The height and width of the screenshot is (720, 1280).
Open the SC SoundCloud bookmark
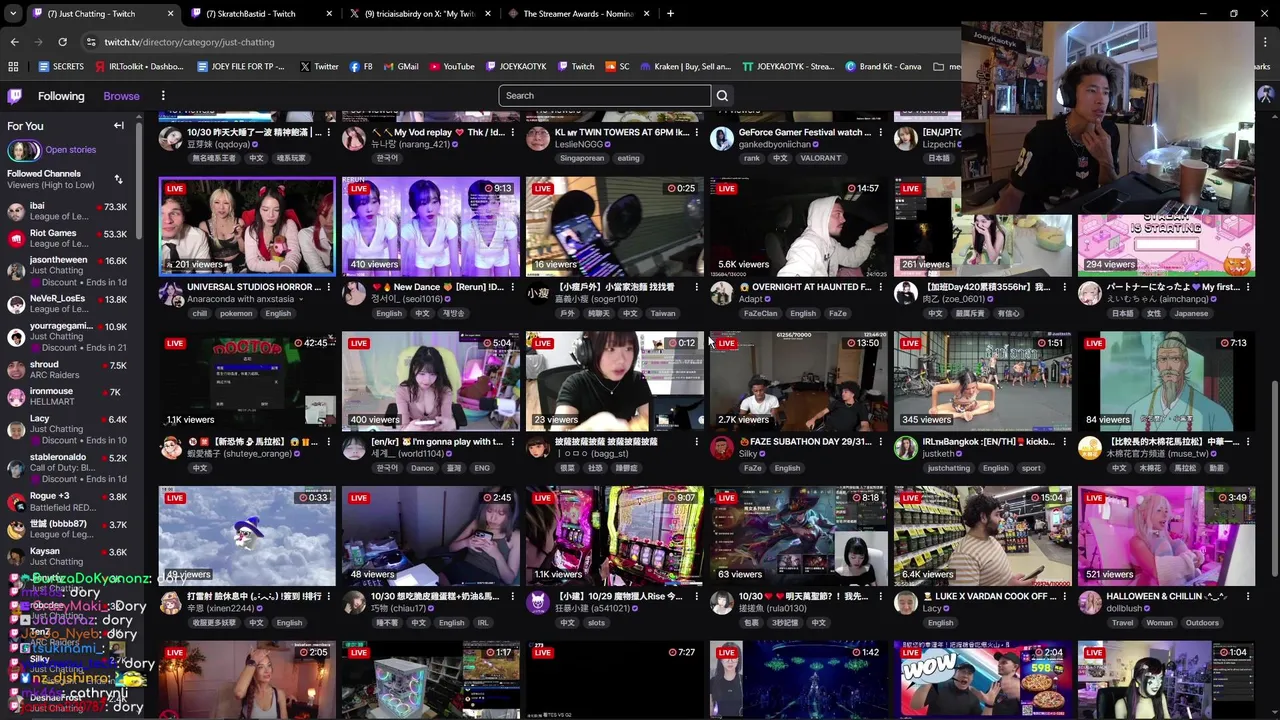[616, 67]
